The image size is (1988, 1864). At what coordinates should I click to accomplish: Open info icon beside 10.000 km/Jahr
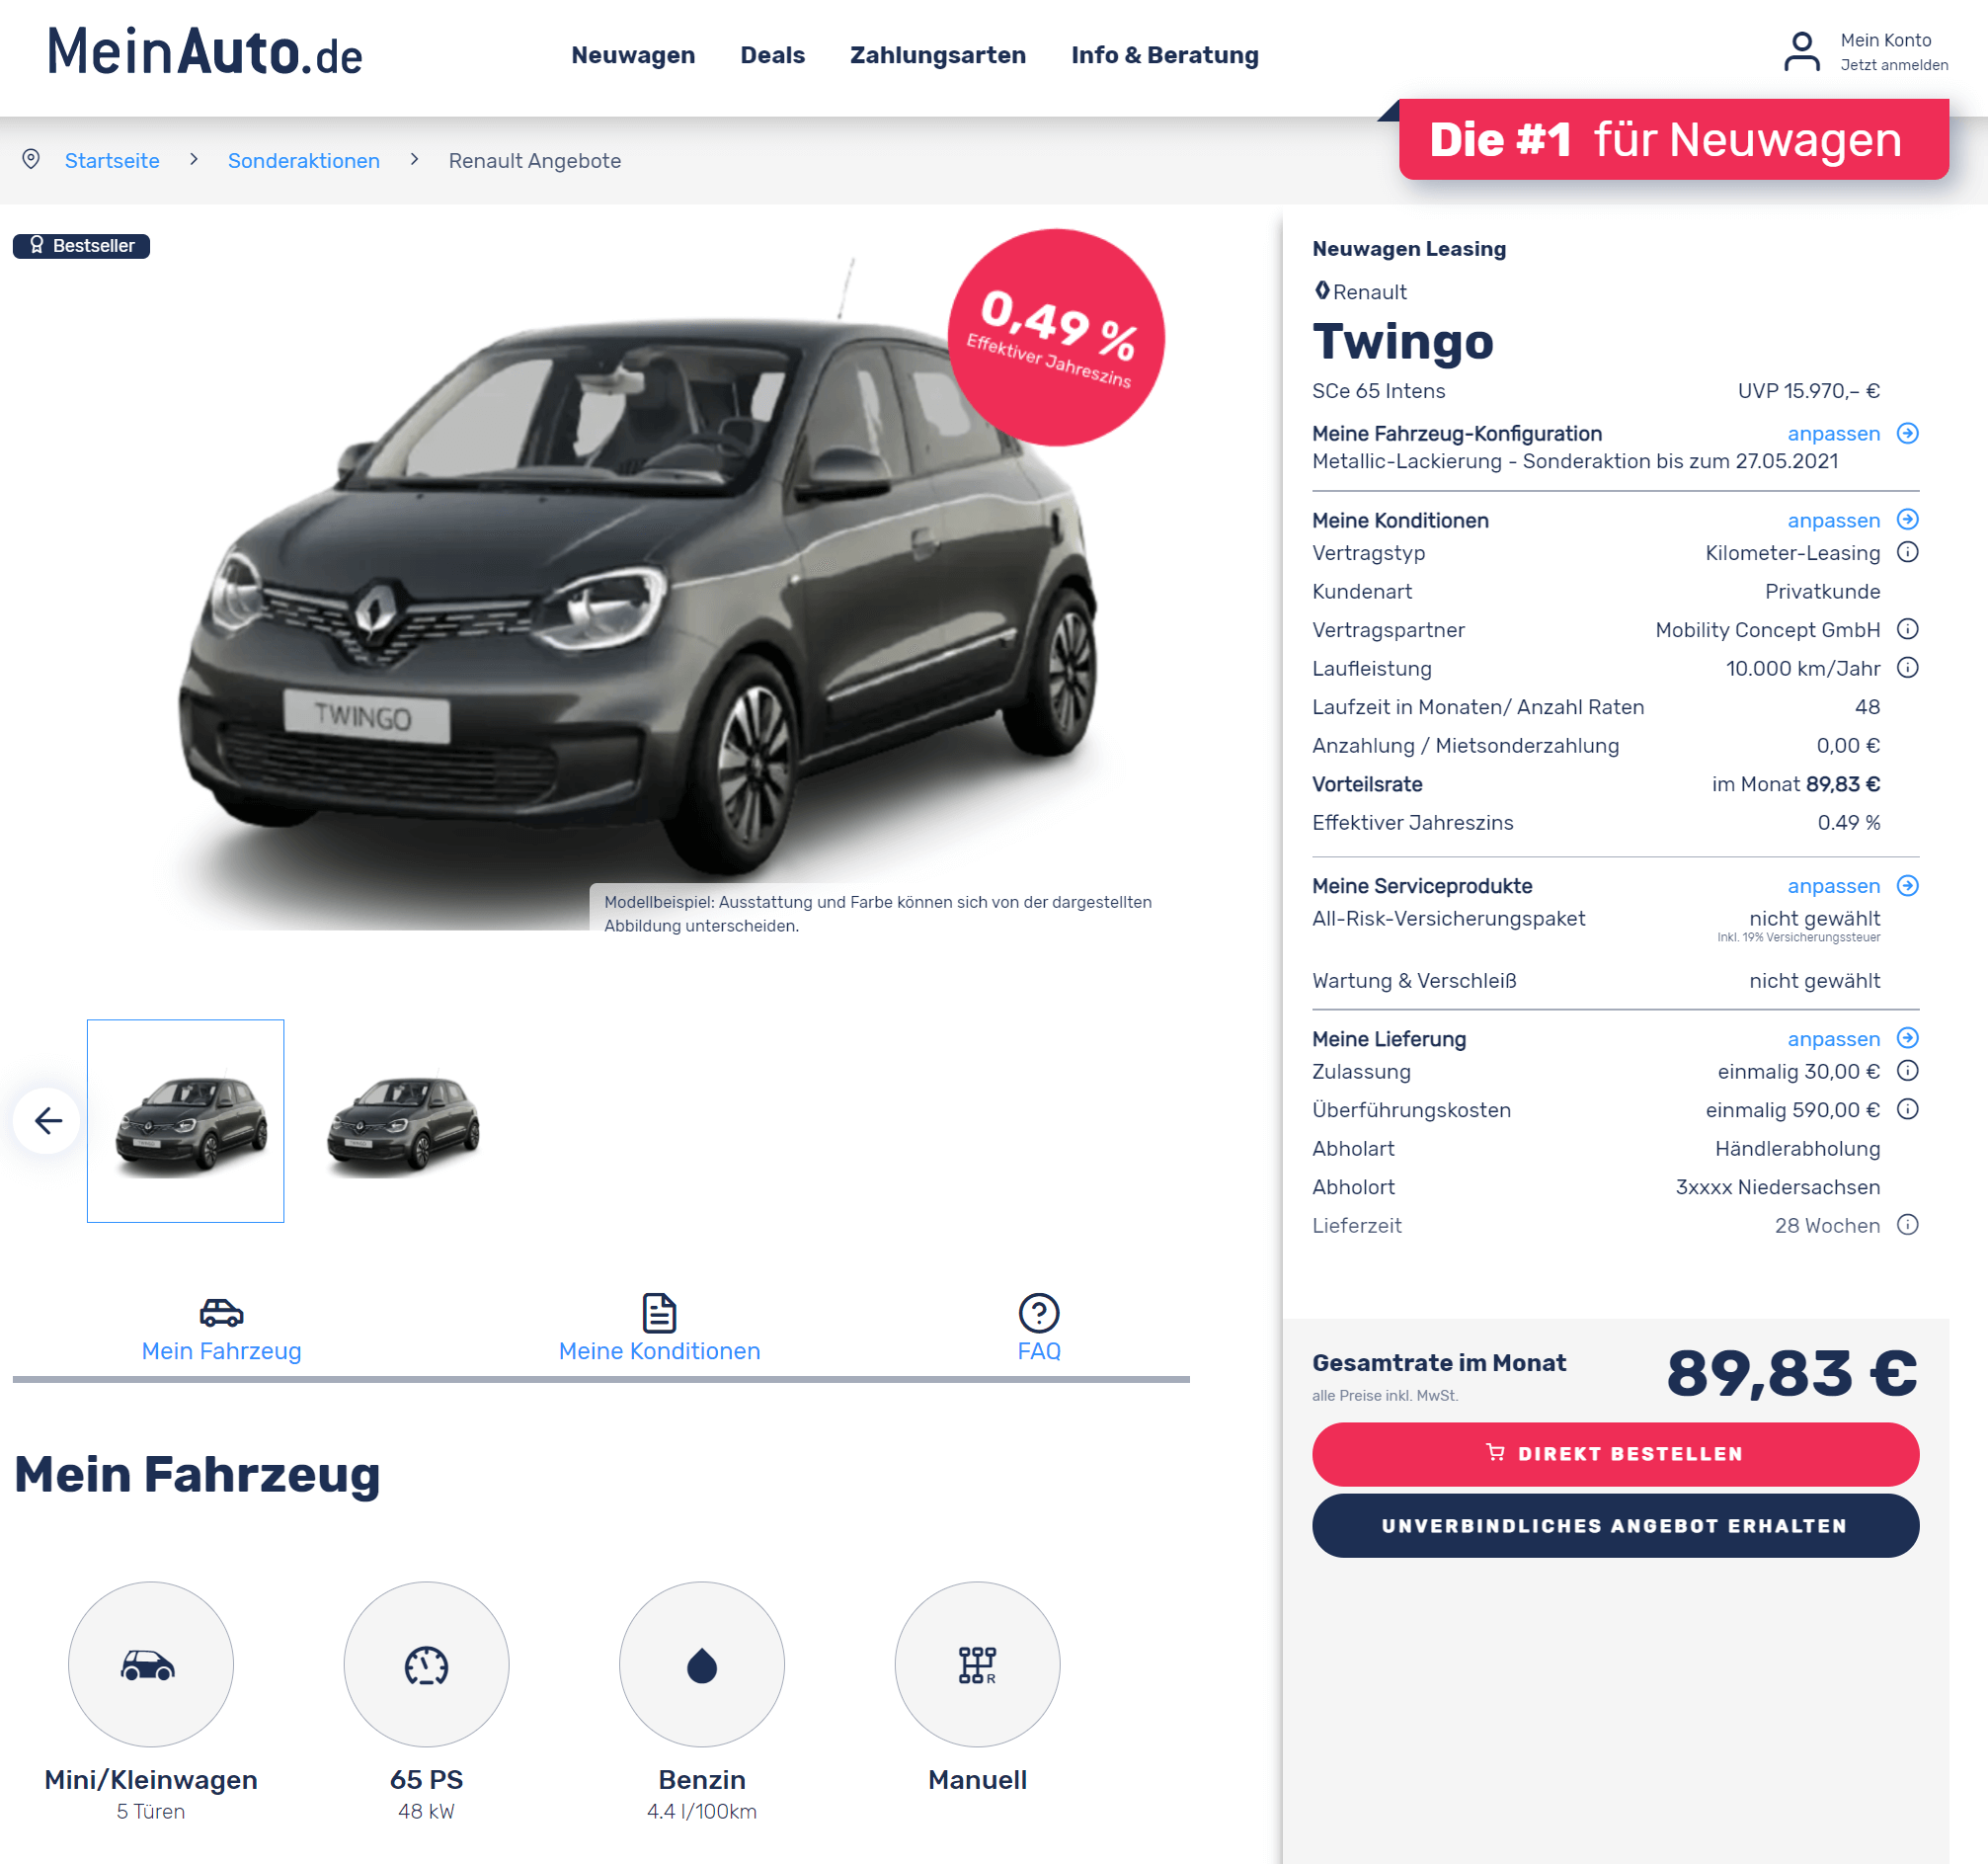pos(1907,668)
